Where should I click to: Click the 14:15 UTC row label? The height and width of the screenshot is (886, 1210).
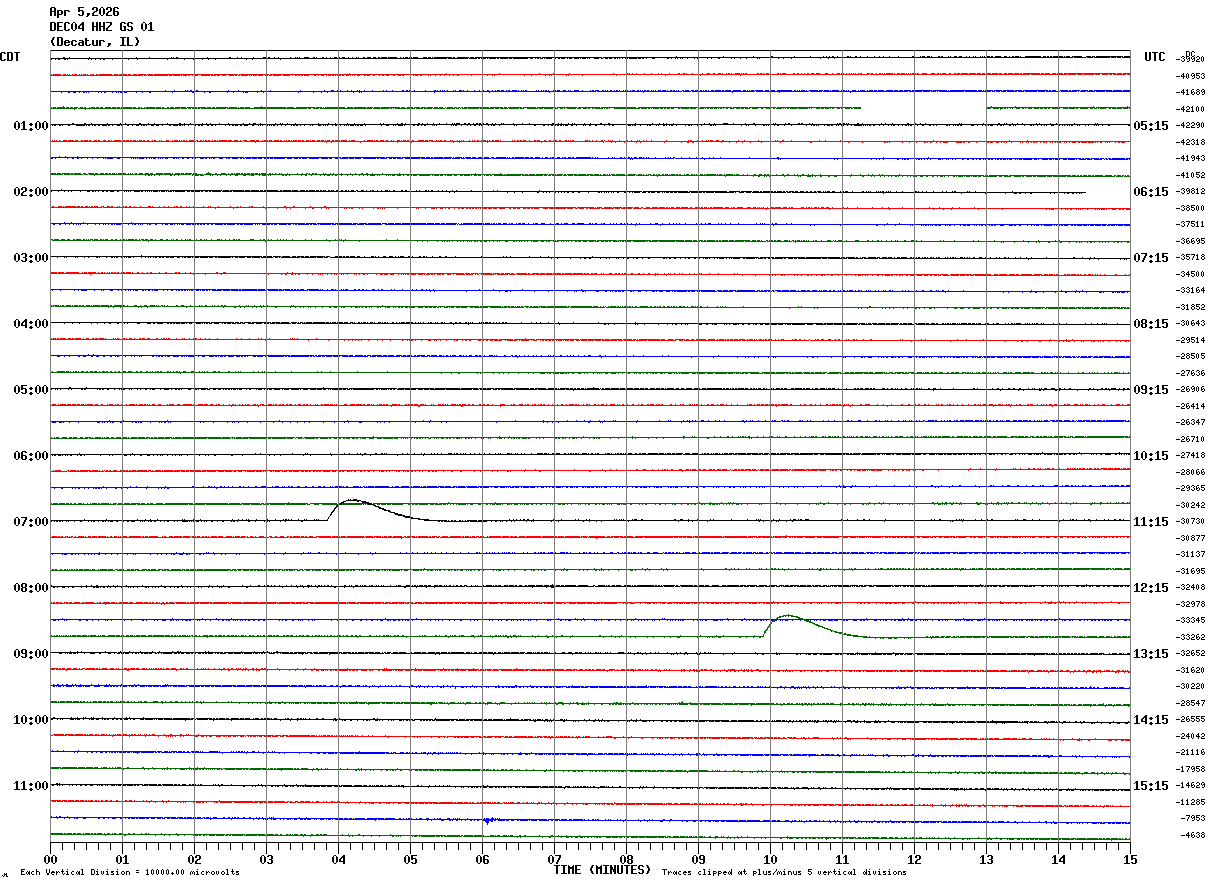coord(1151,720)
